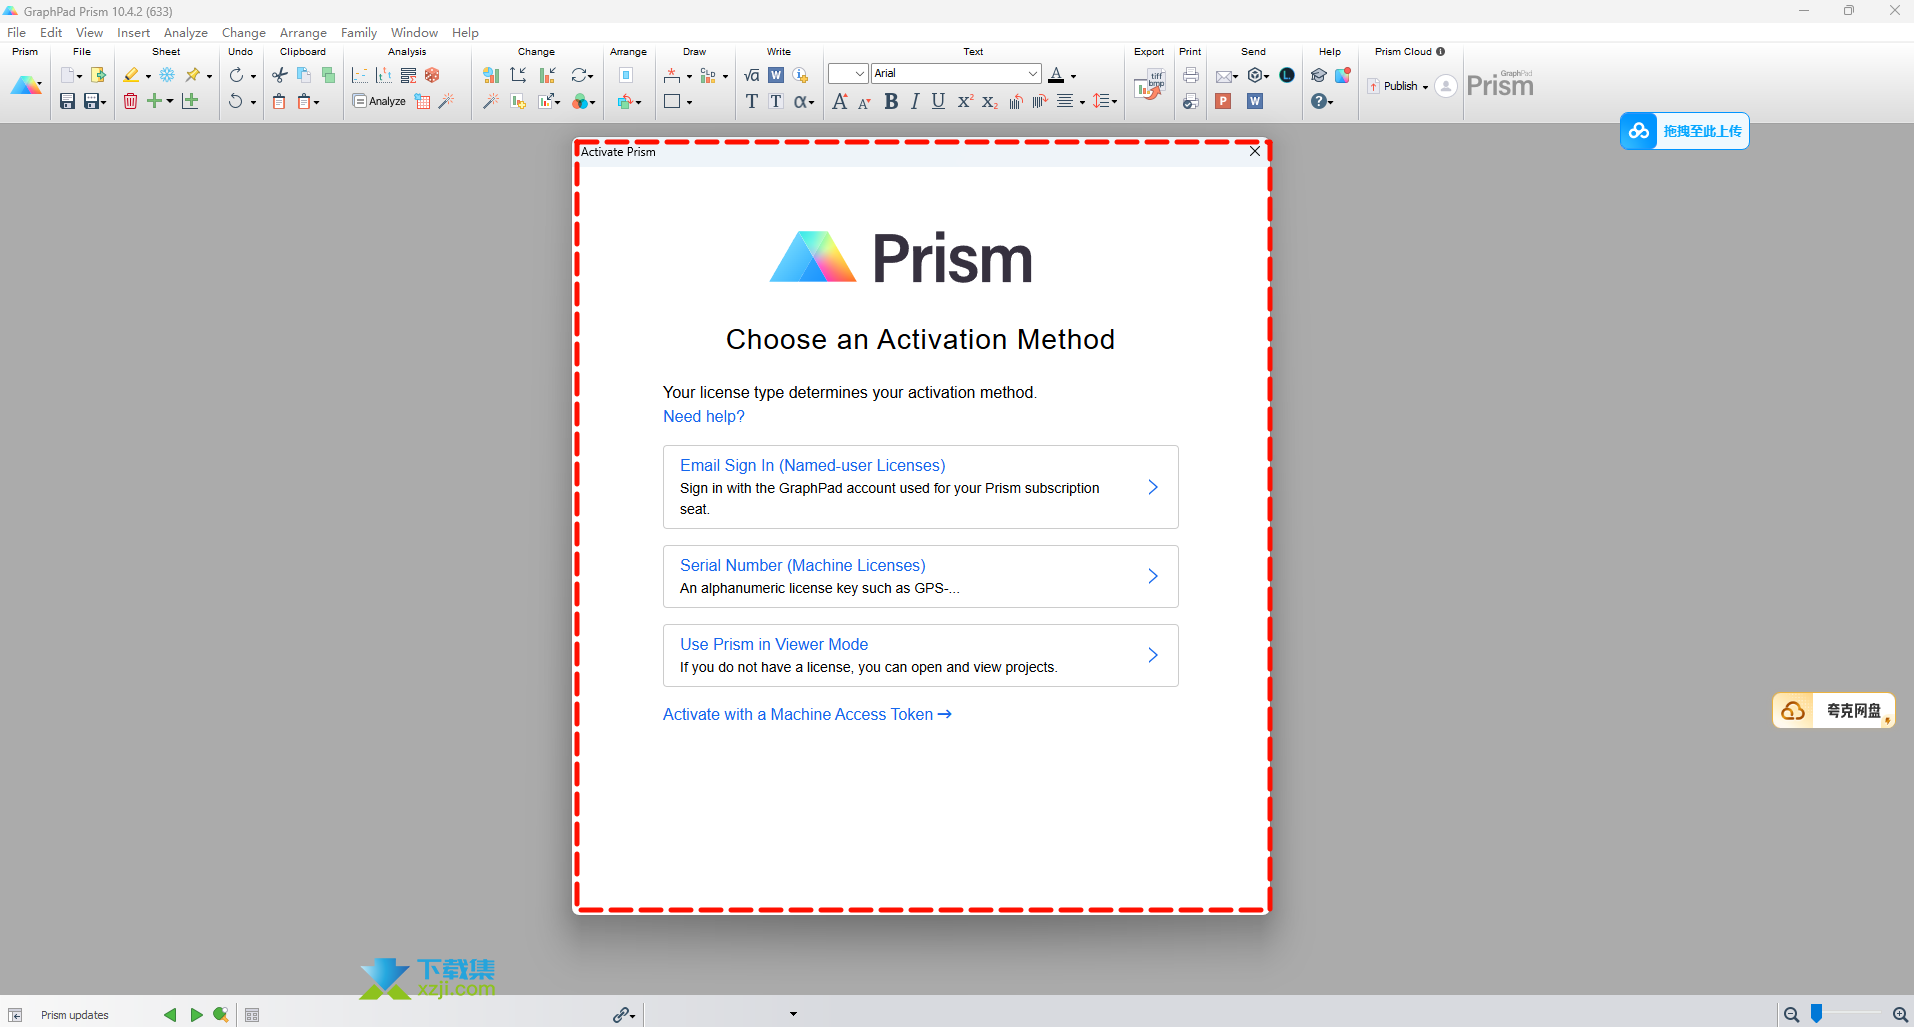
Task: Click the Subscript x₂ icon
Action: point(989,101)
